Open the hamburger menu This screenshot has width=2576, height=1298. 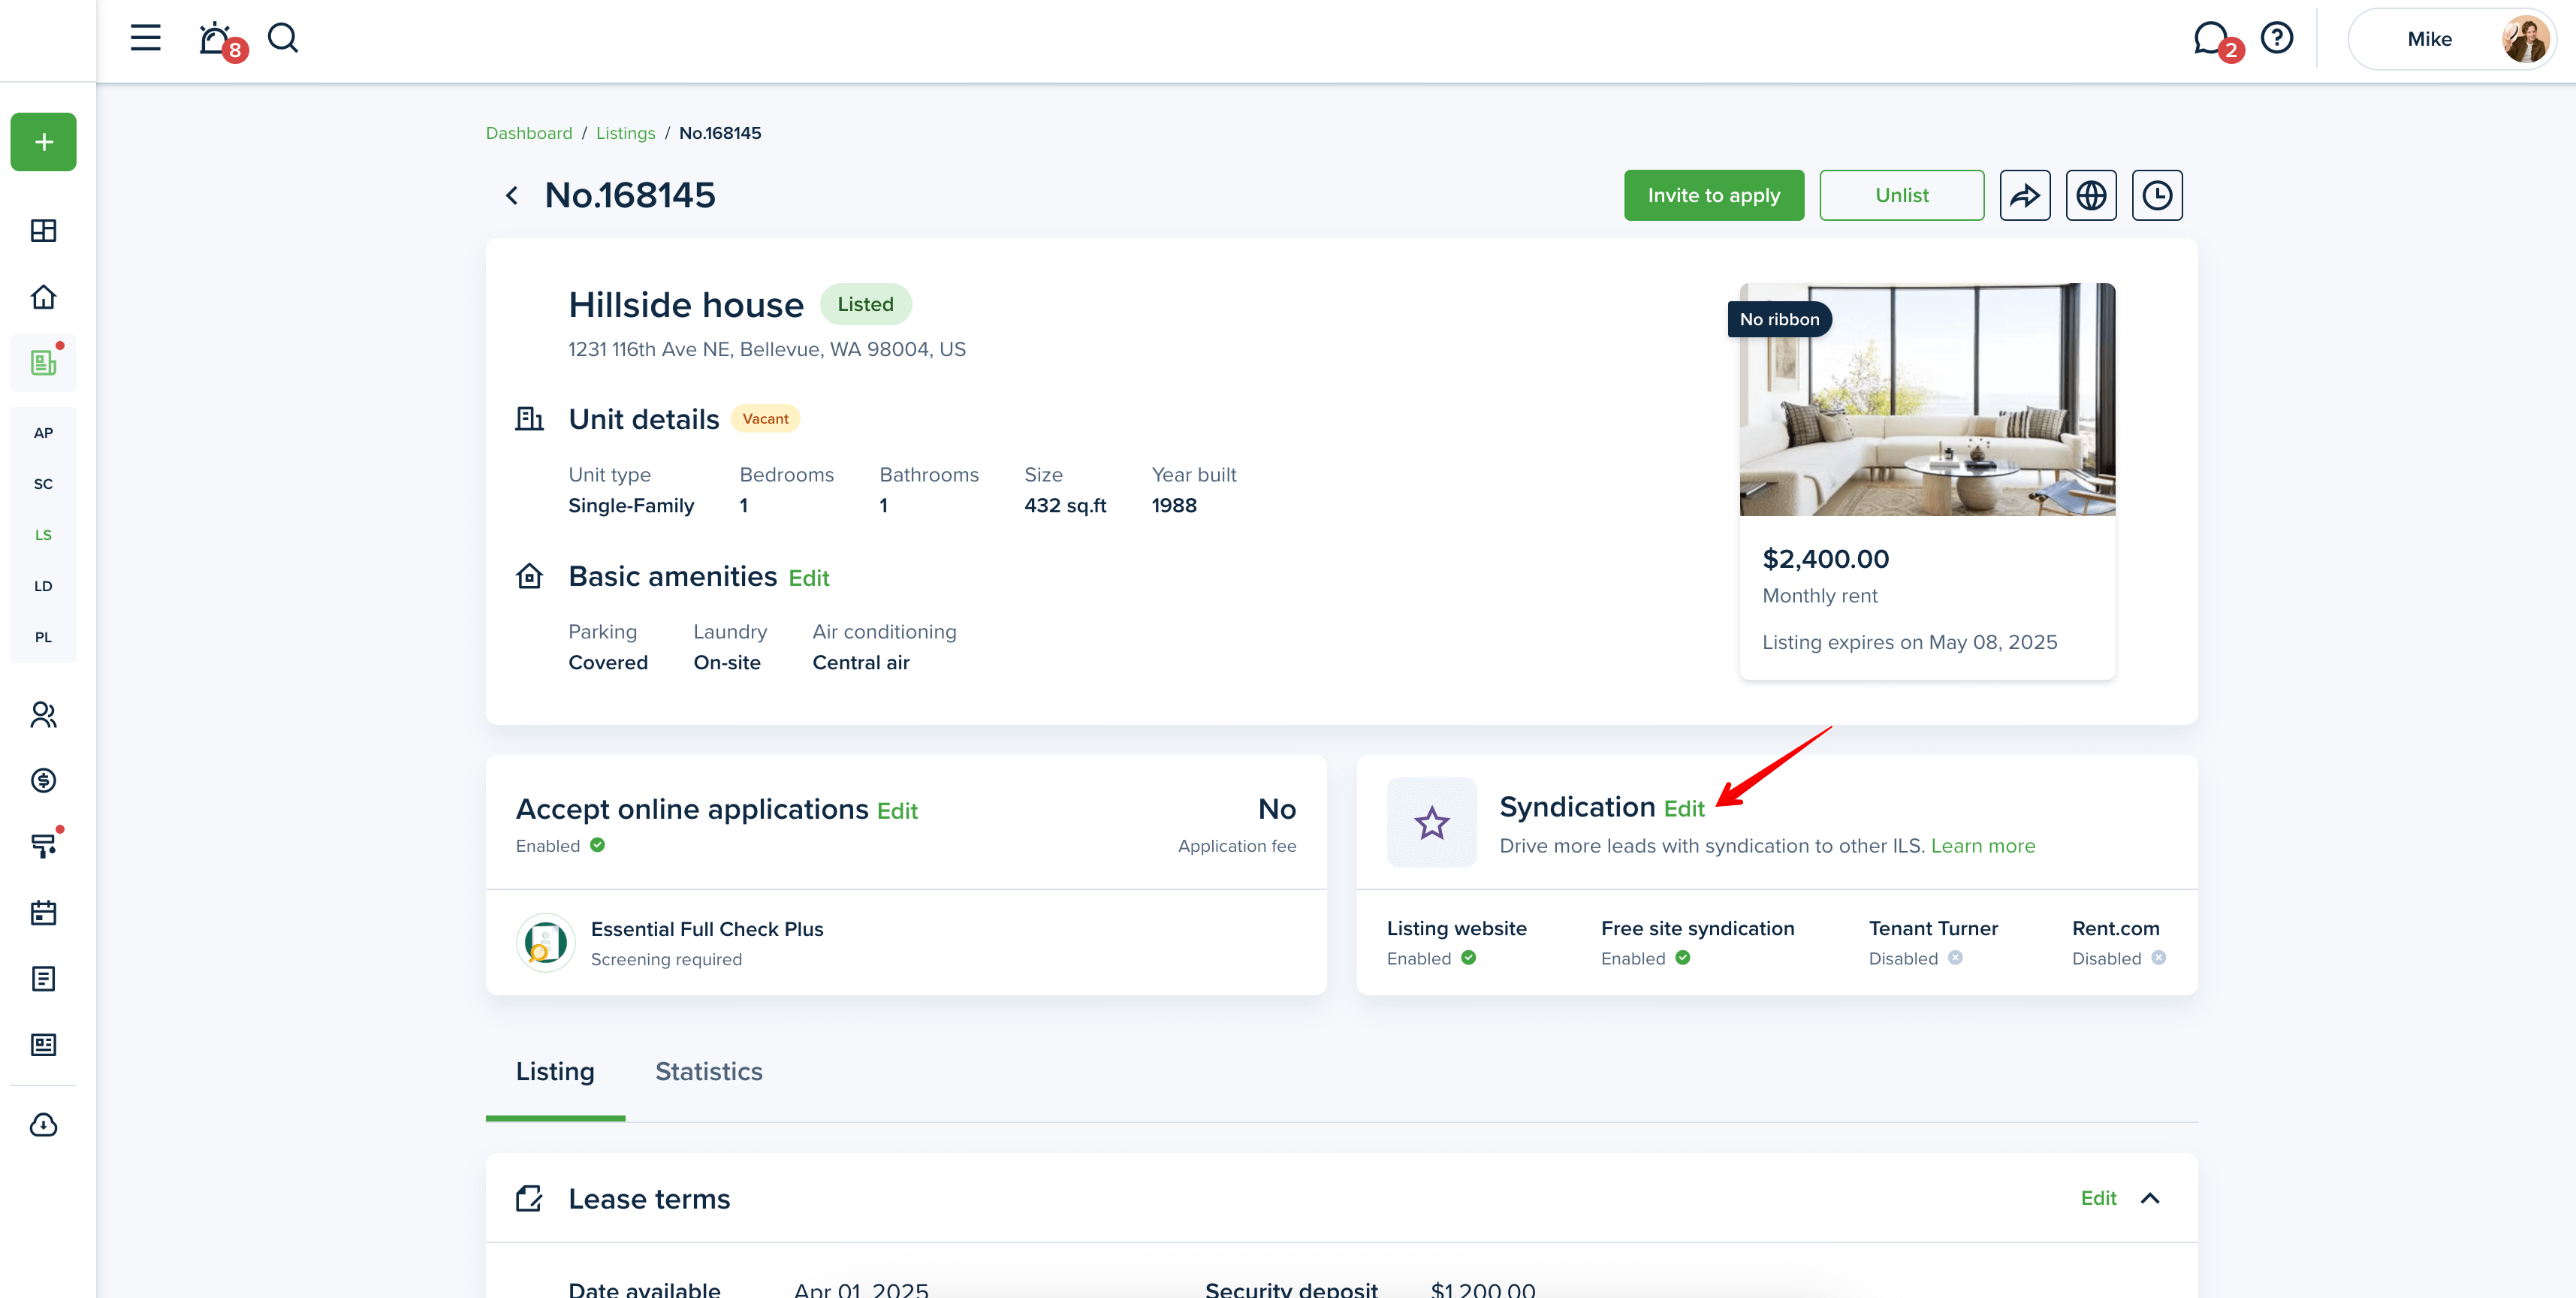point(145,38)
